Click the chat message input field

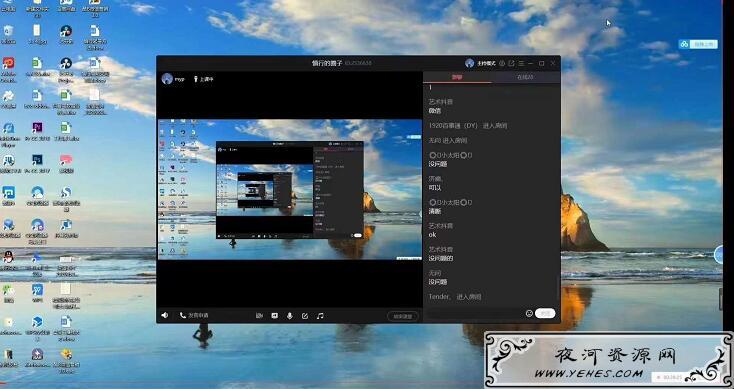point(475,313)
